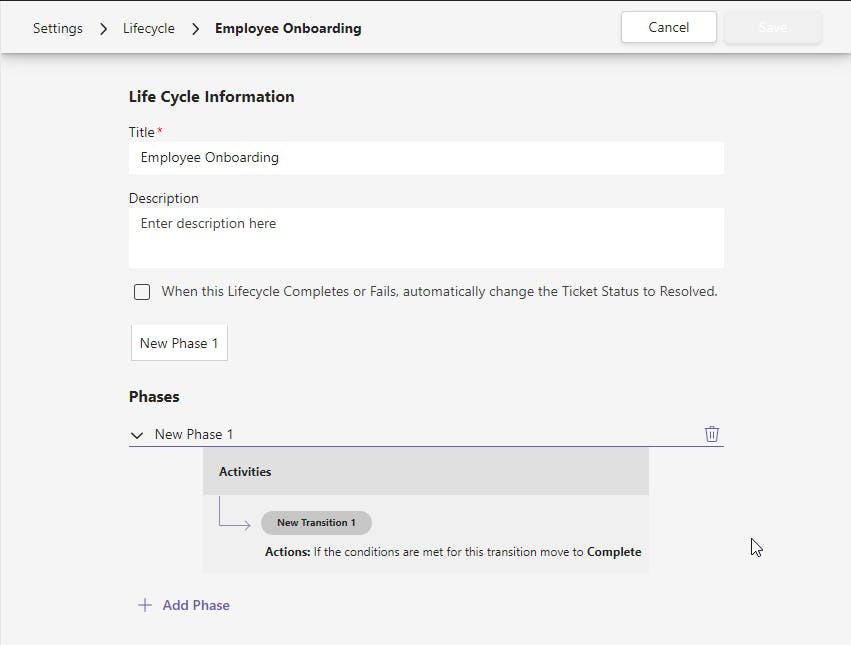The width and height of the screenshot is (851, 645).
Task: Click into the Description text area
Action: point(426,238)
